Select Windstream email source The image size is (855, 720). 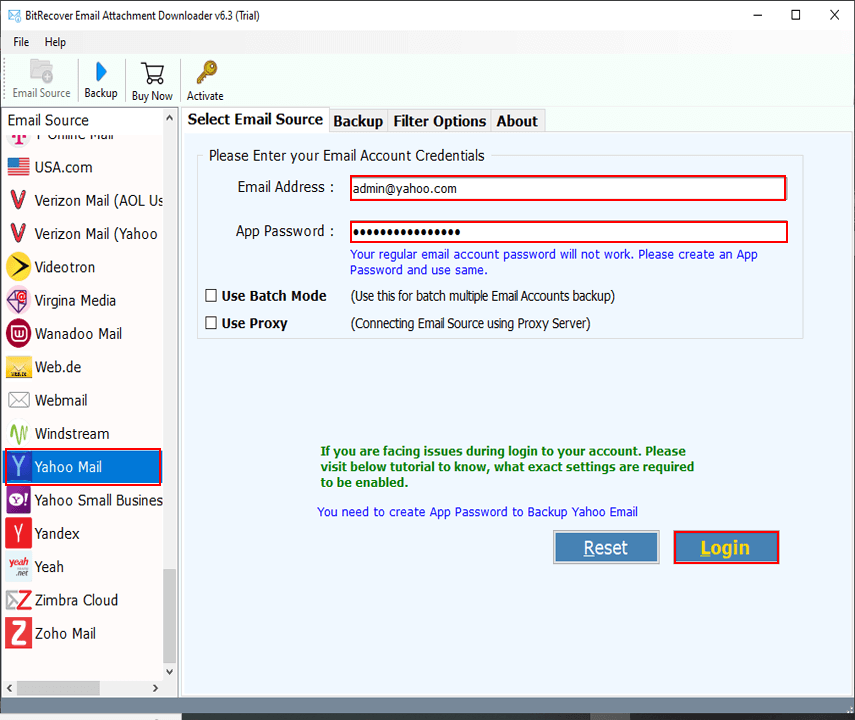(x=72, y=434)
